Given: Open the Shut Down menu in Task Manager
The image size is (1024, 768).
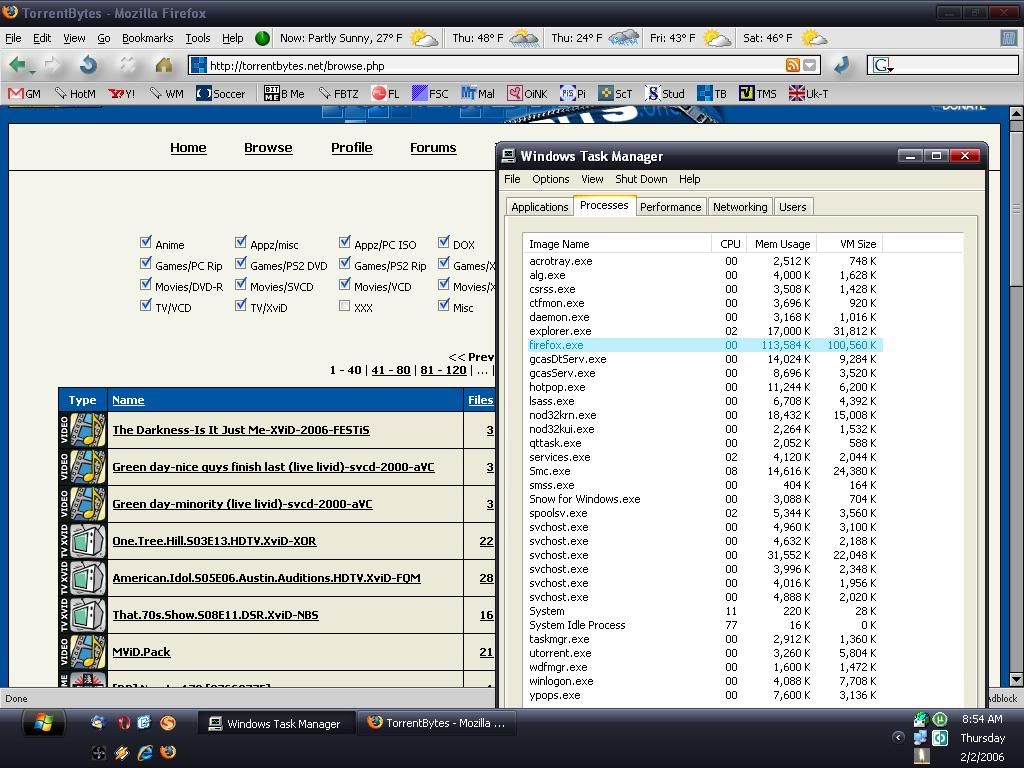Looking at the screenshot, I should [x=641, y=179].
